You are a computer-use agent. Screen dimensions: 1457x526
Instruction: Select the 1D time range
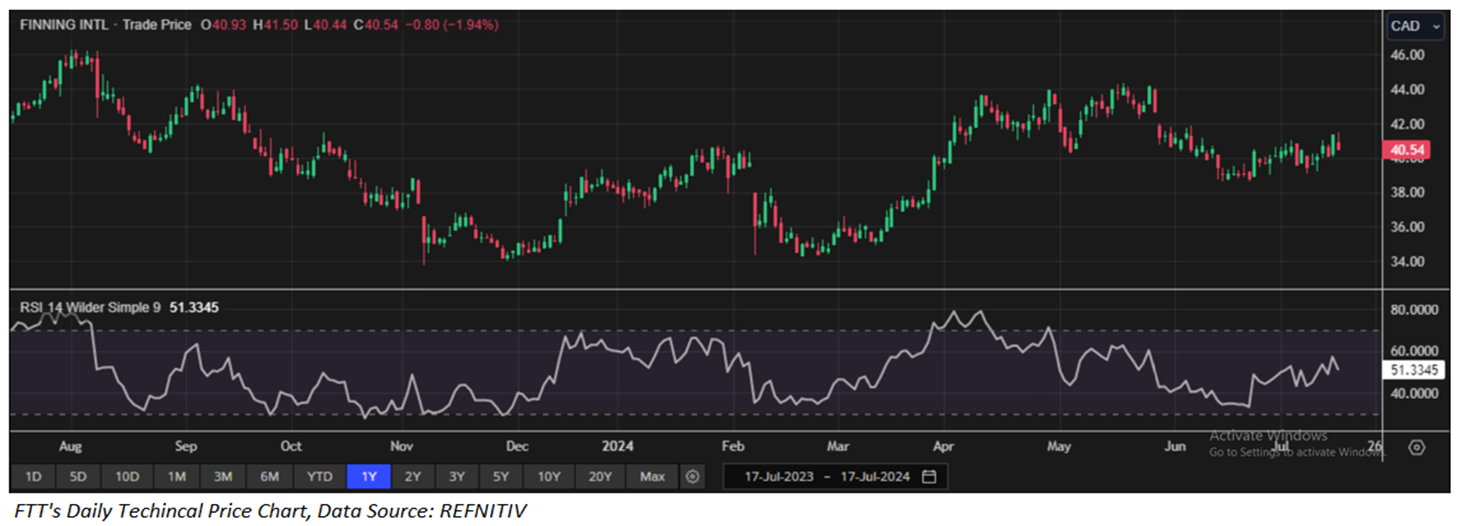[x=33, y=477]
